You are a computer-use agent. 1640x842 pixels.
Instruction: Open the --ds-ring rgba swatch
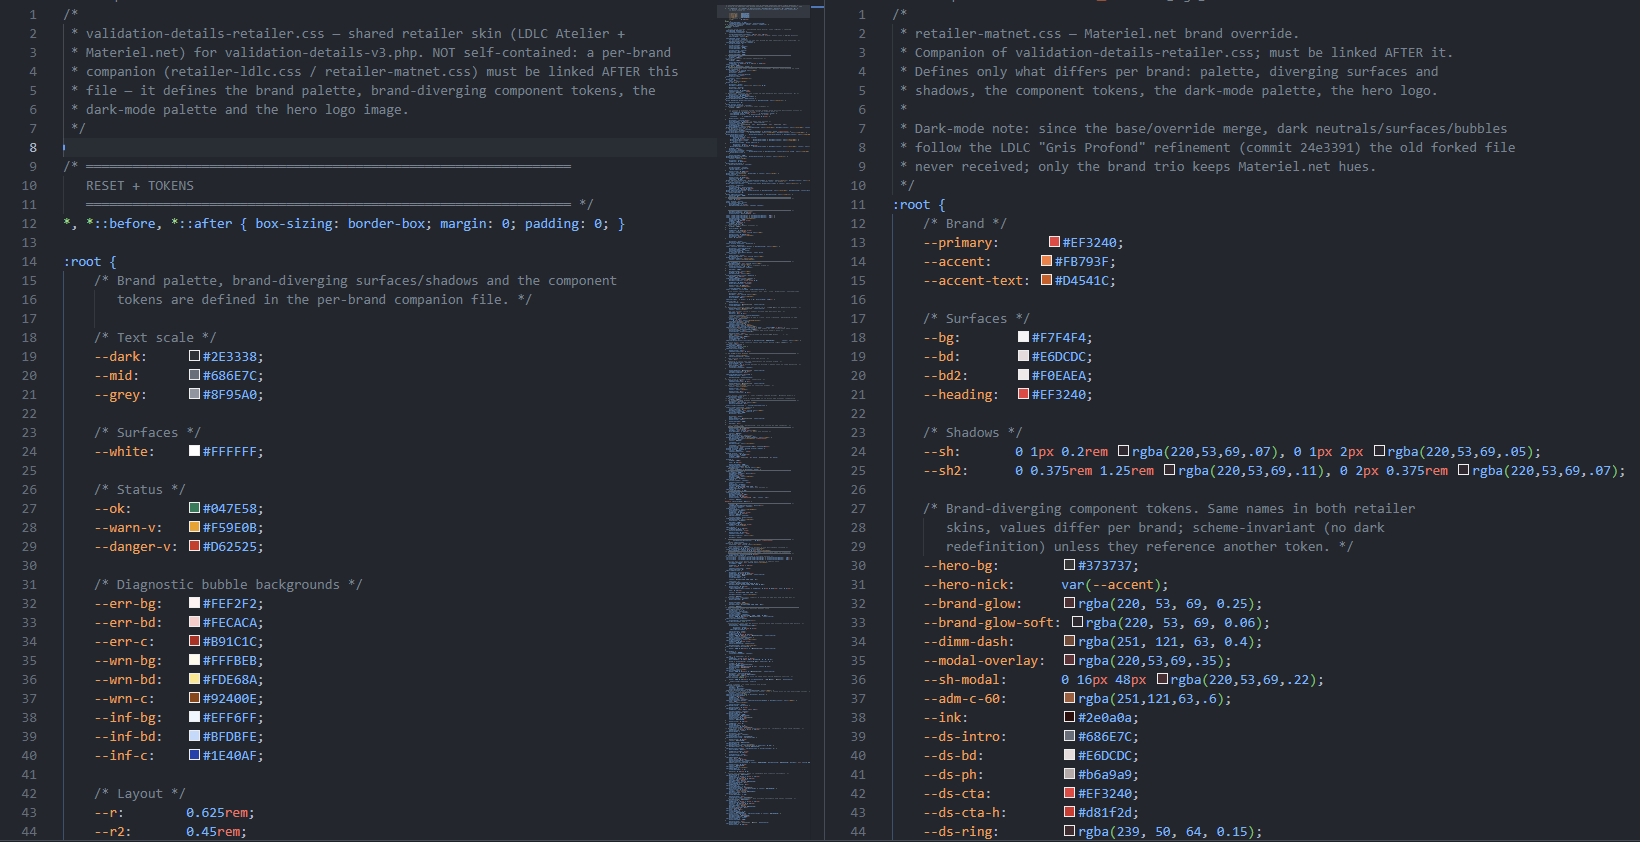1069,831
